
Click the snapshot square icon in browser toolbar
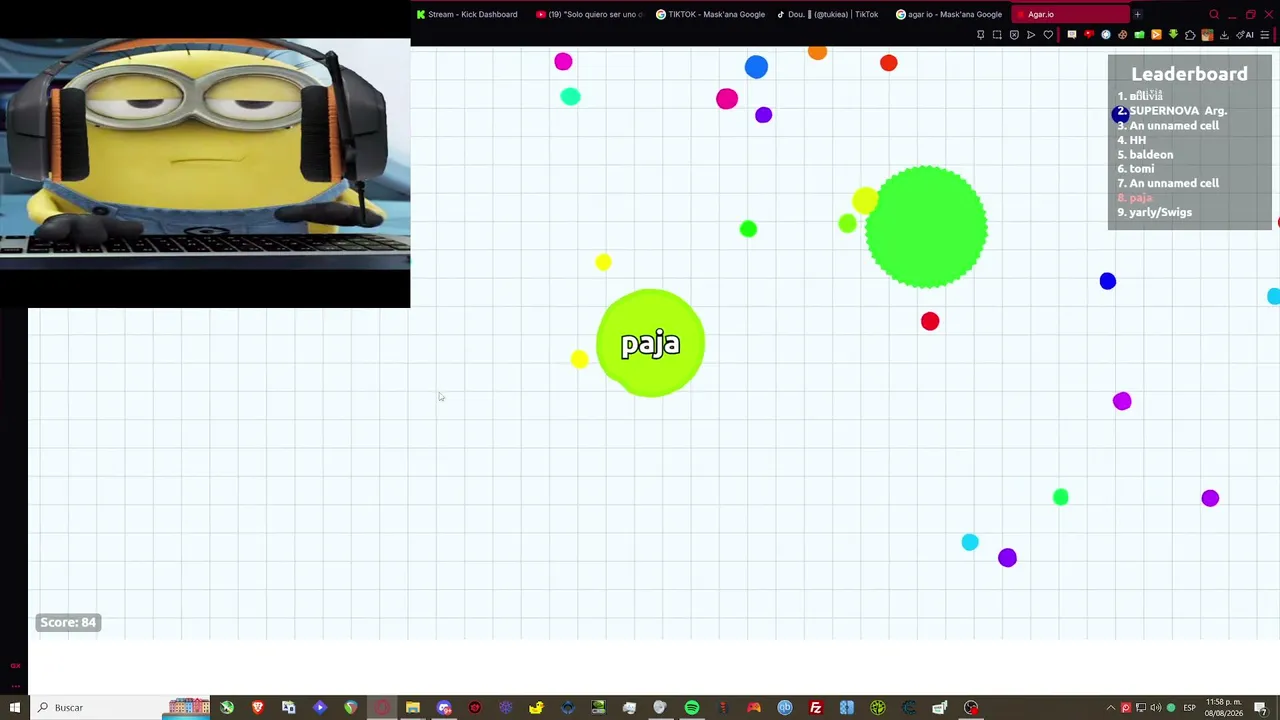click(997, 35)
